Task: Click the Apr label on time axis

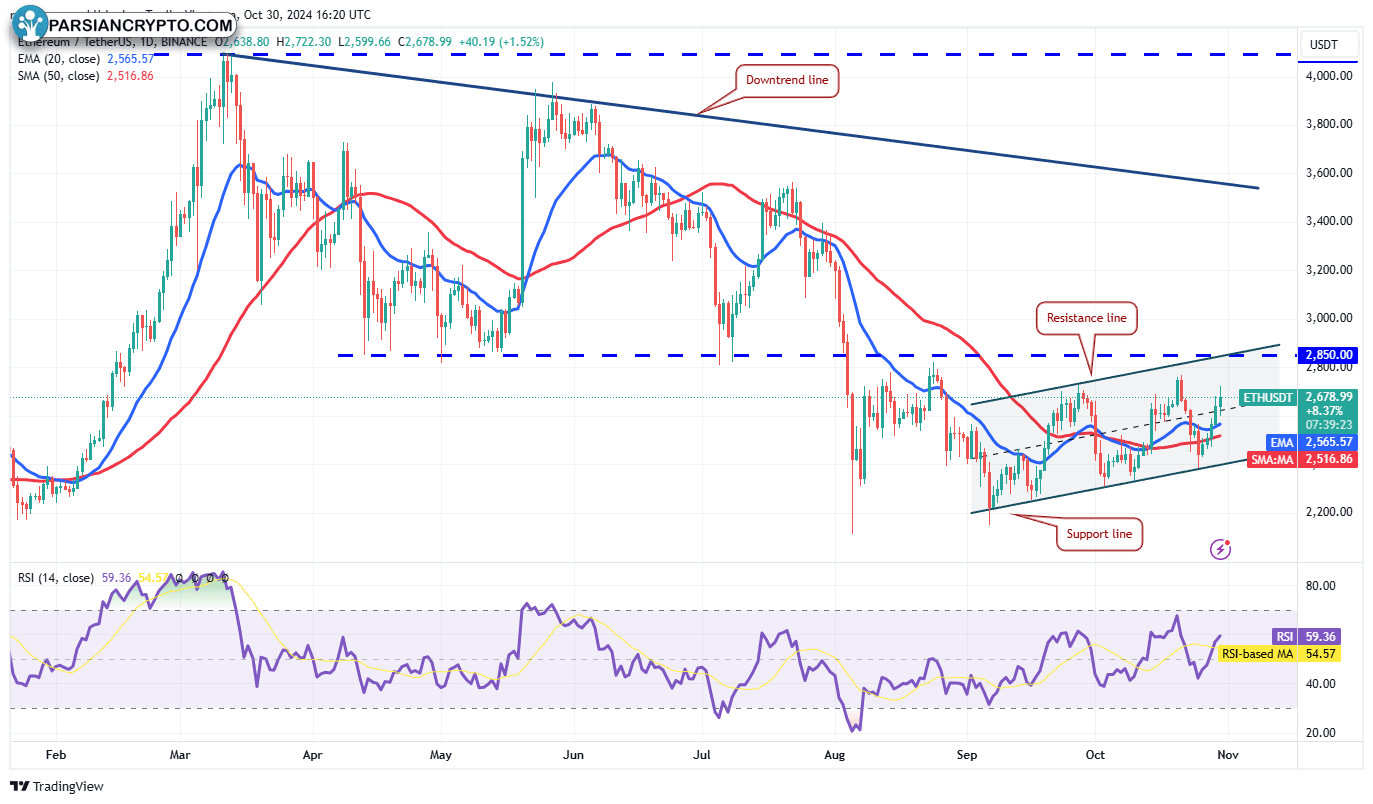Action: 313,755
